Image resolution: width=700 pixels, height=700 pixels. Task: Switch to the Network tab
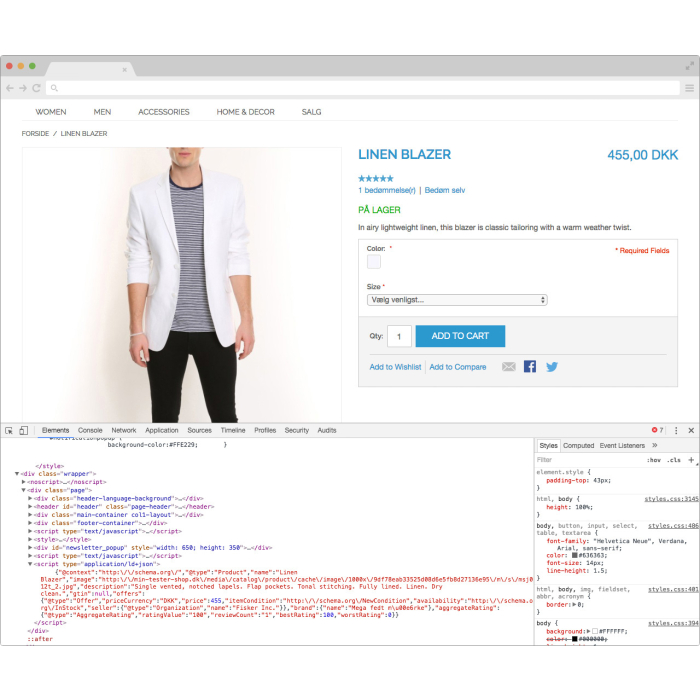click(x=124, y=430)
